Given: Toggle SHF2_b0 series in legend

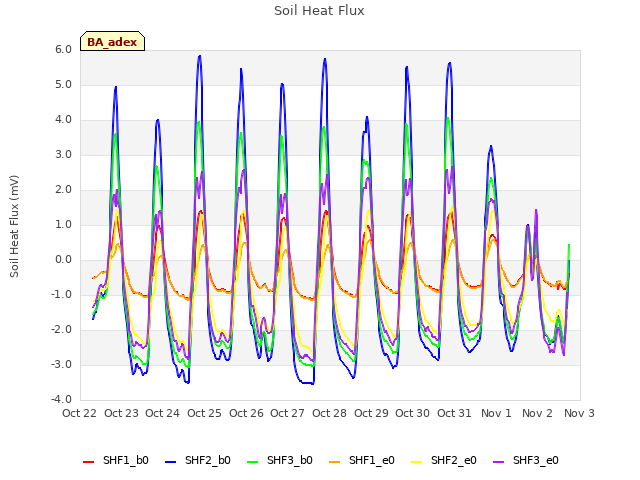Looking at the screenshot, I should pyautogui.click(x=198, y=460).
